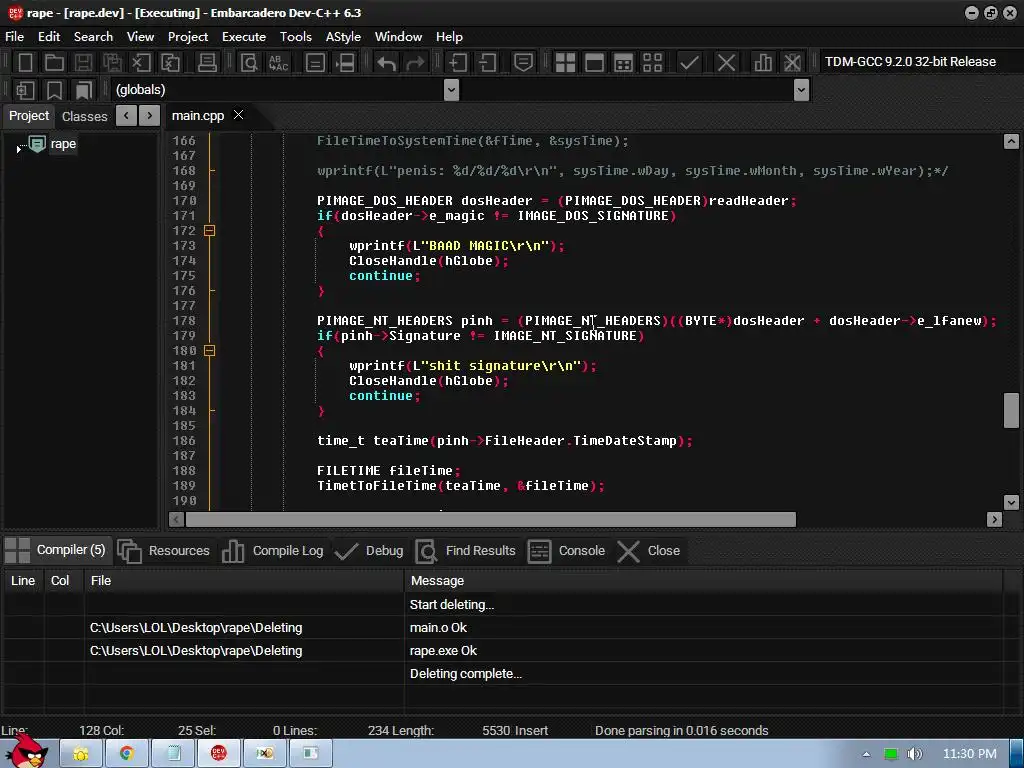Click the Close All files icon
1024x768 pixels.
170,62
